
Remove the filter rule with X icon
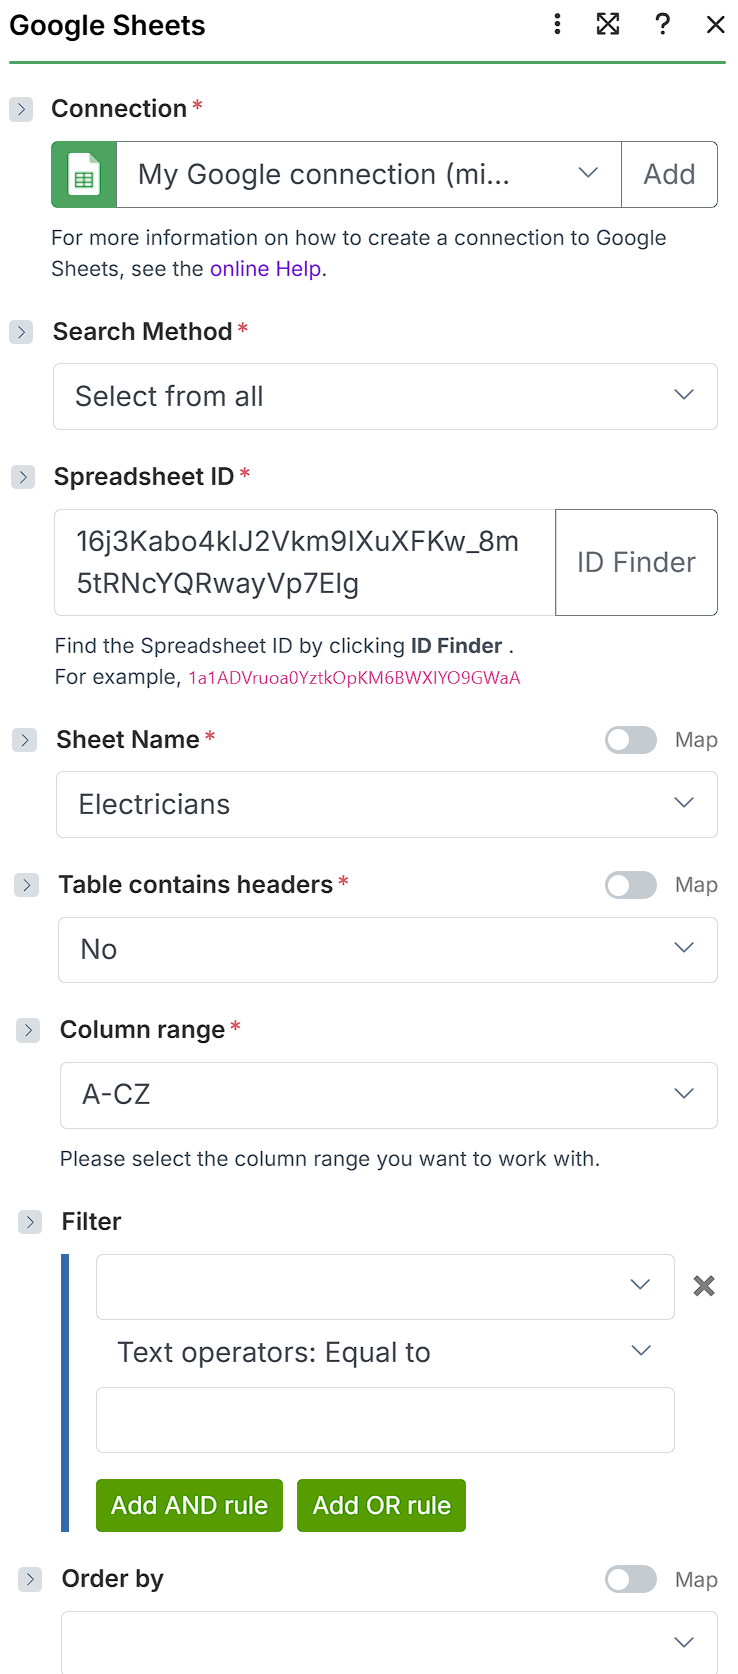click(x=704, y=1286)
